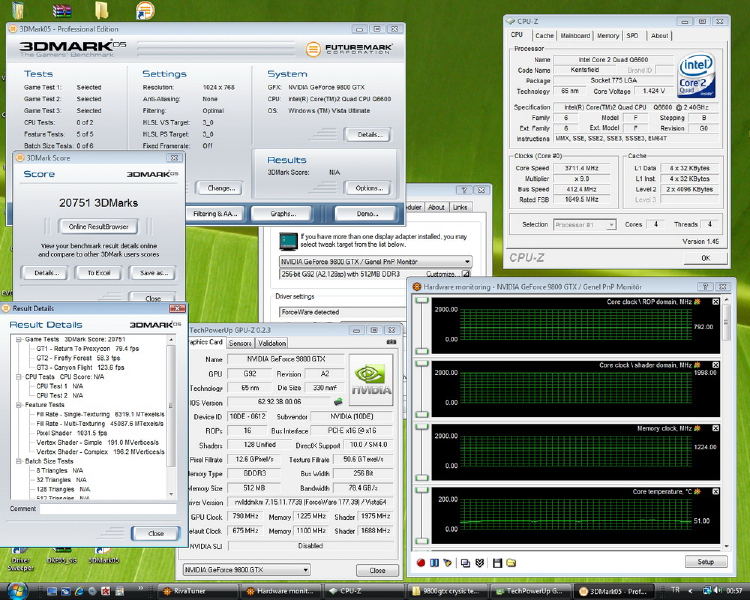Select 'Pixel Shader' row in Feature Tests
750x600 pixels.
(72, 433)
